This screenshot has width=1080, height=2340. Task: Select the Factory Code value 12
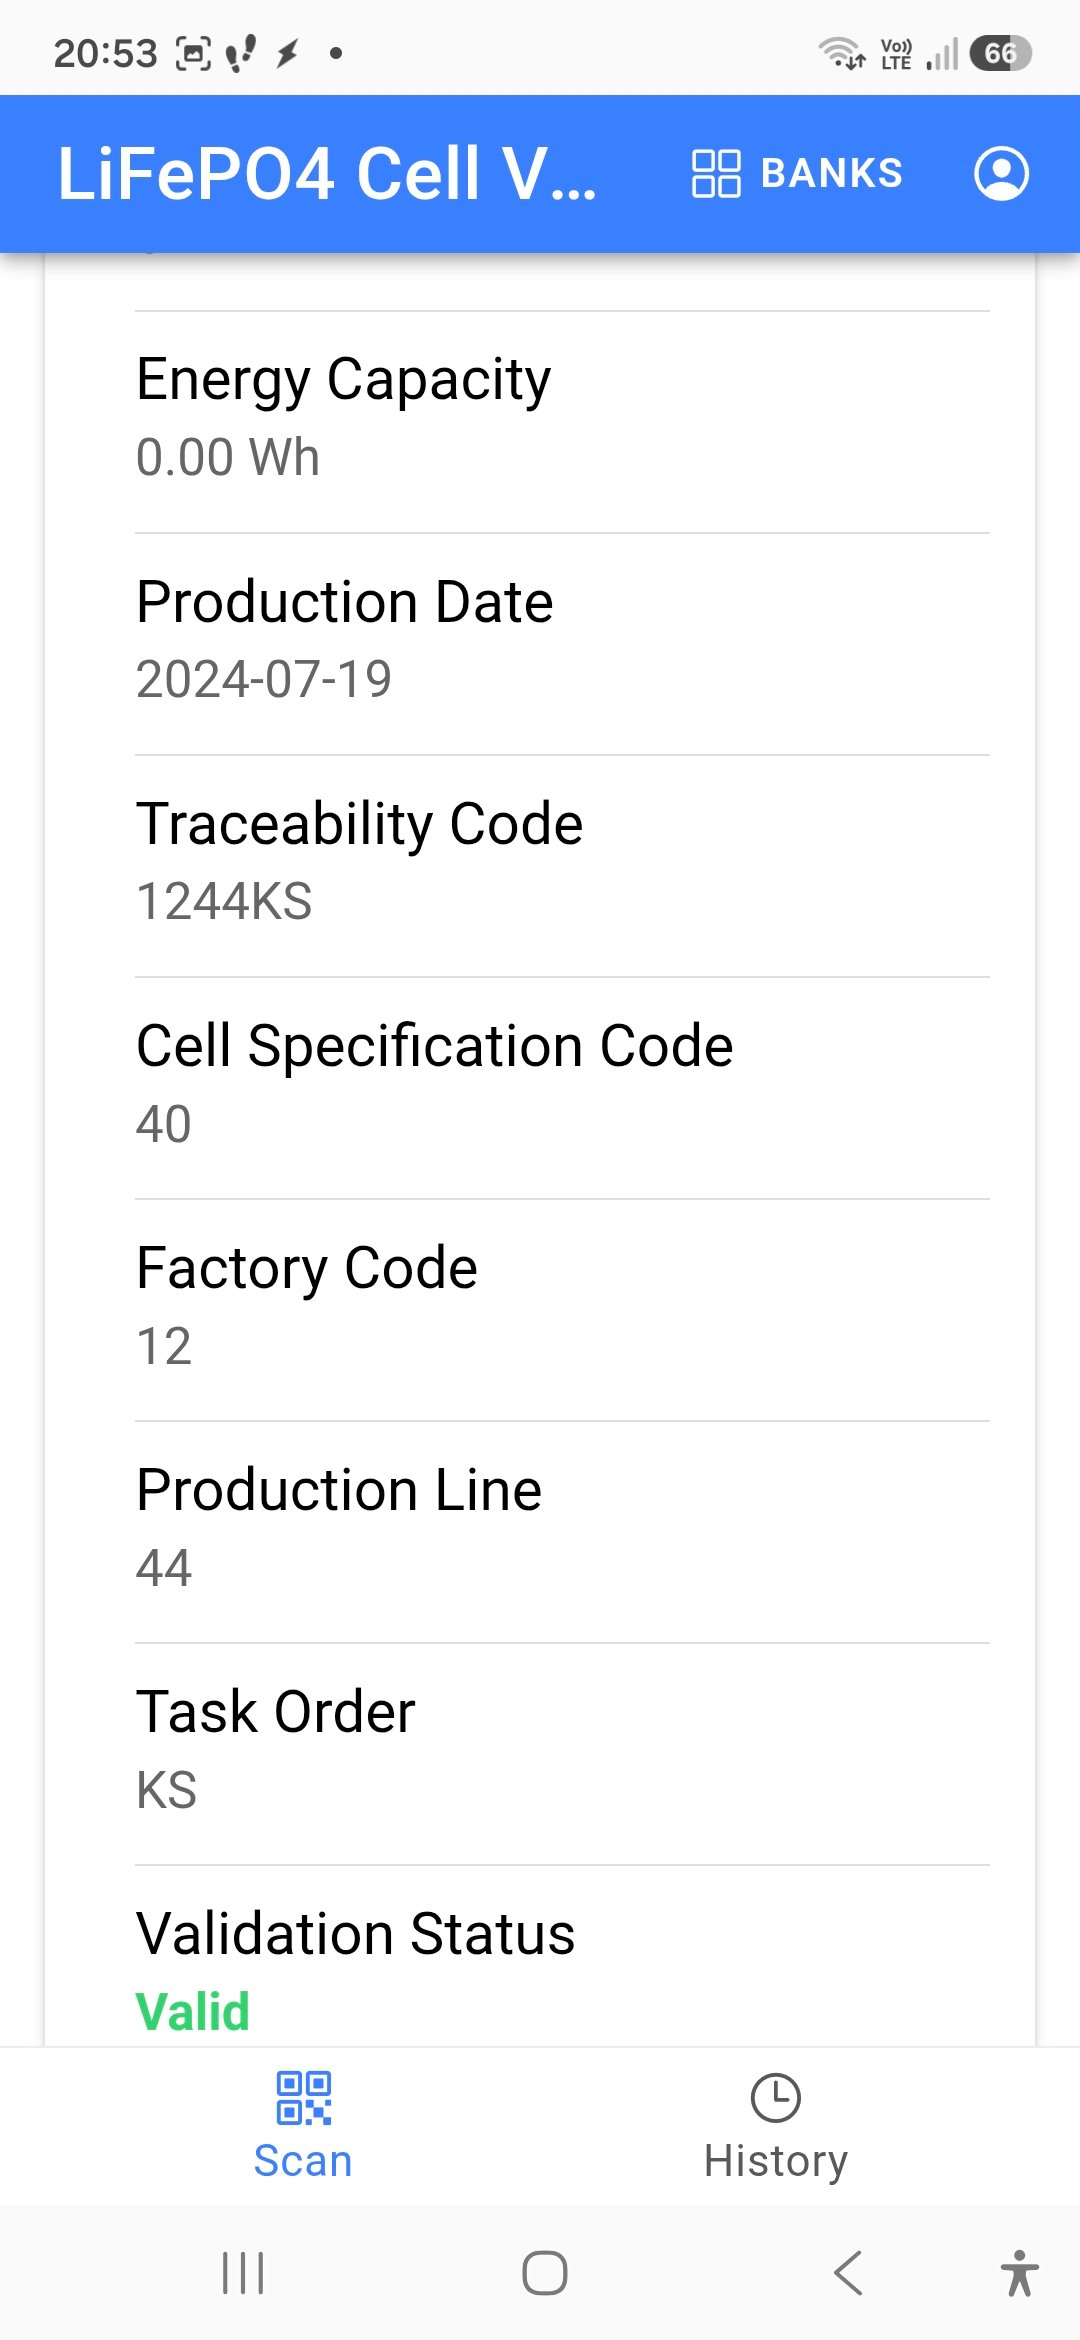[164, 1346]
